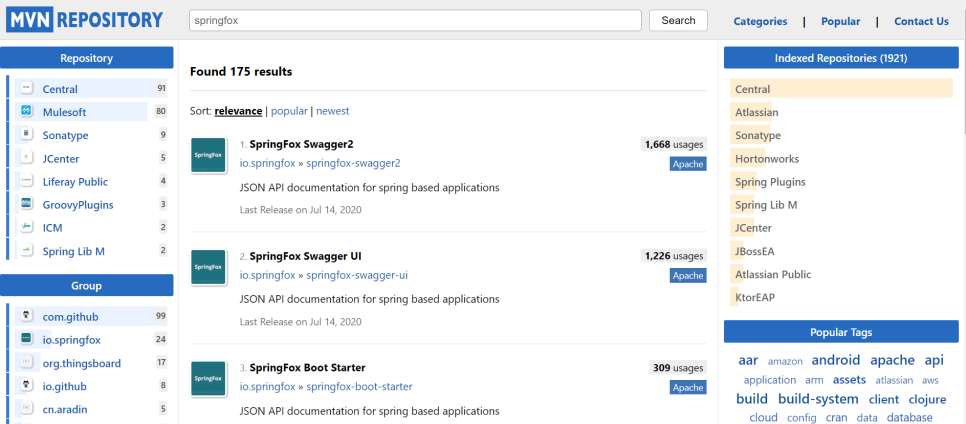Screen dimensions: 966x424
Task: Click the Central repository icon in sidebar
Action: click(x=26, y=89)
